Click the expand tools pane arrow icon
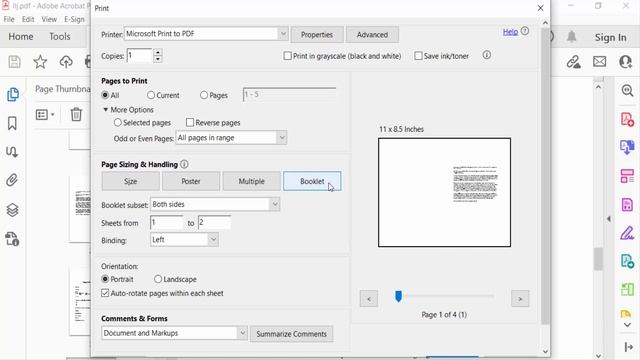 [609, 219]
